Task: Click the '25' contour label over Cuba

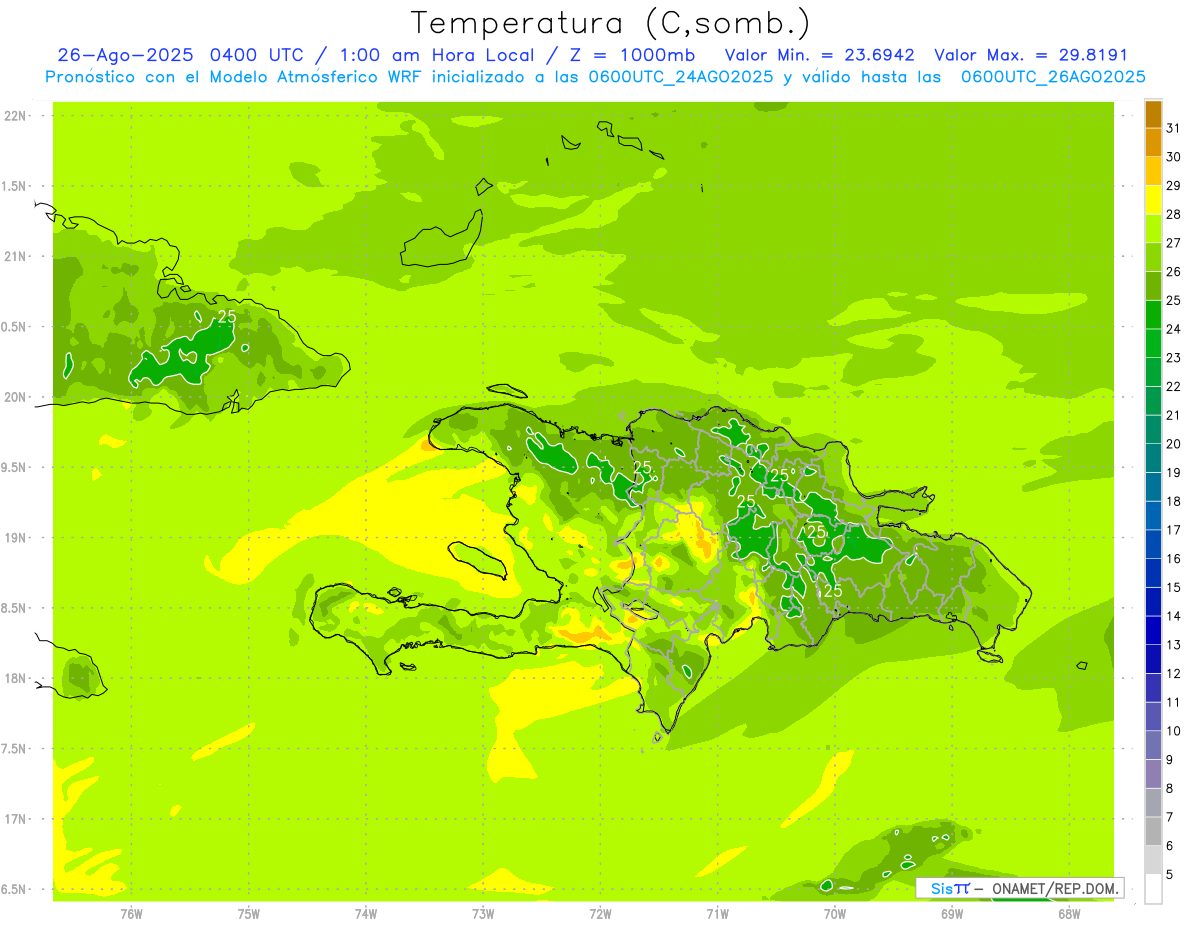Action: [227, 316]
